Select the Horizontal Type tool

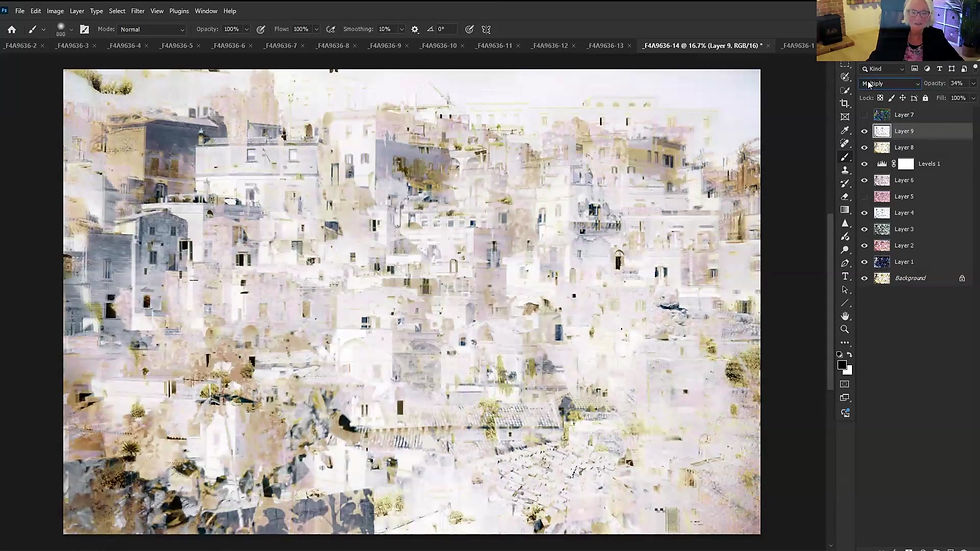(845, 276)
